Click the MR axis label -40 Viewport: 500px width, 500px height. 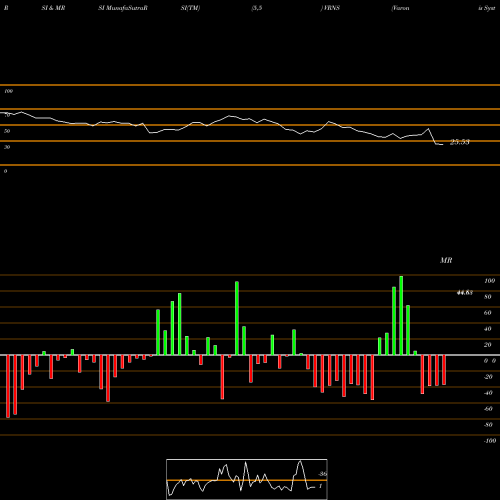(488, 393)
